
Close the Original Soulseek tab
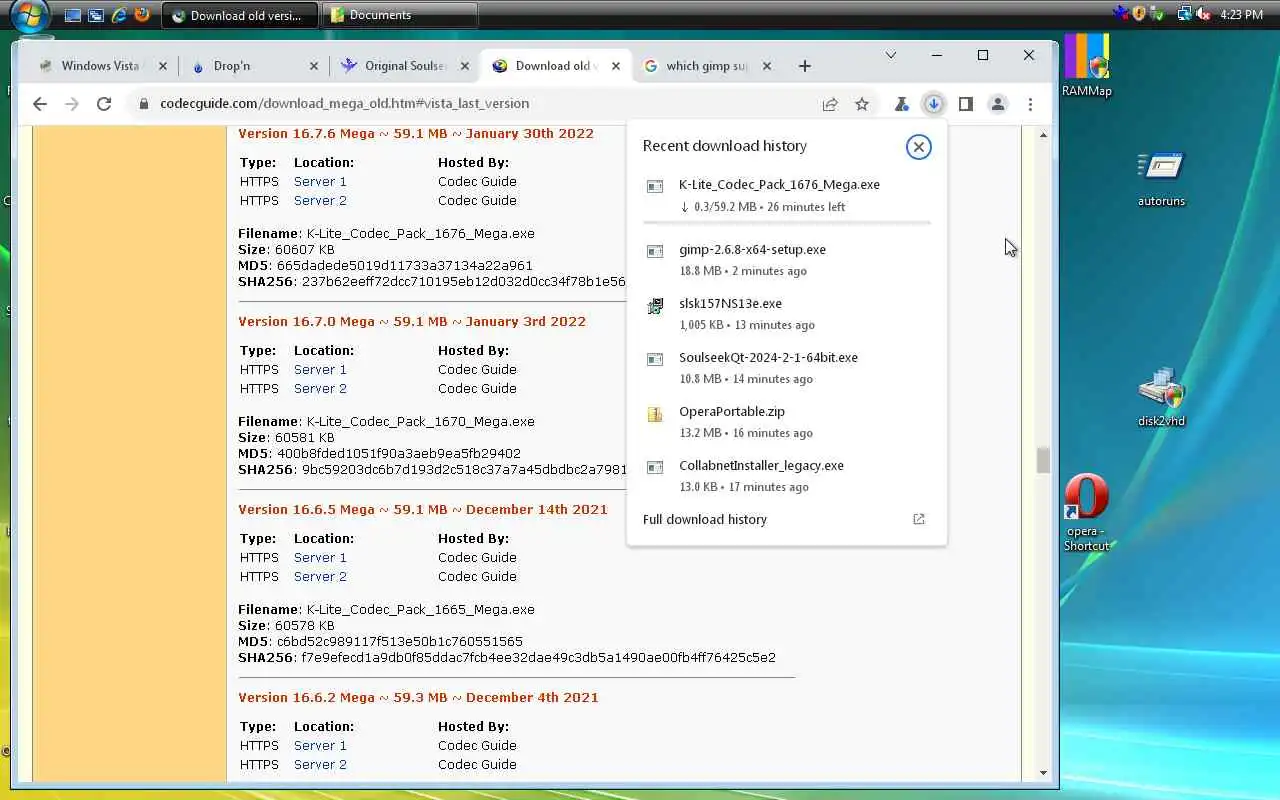[x=465, y=66]
